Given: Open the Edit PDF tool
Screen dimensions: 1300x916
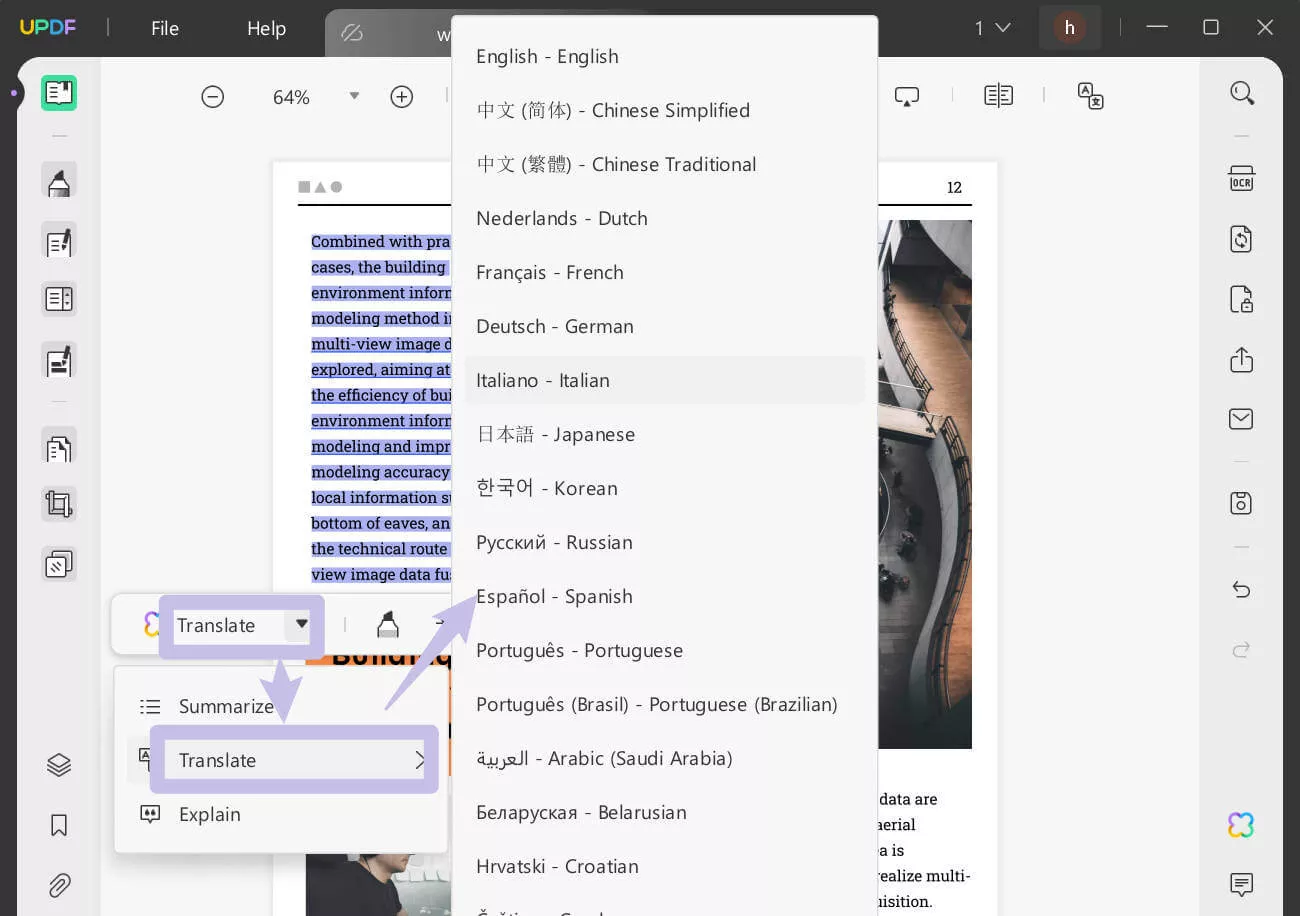Looking at the screenshot, I should pos(58,241).
